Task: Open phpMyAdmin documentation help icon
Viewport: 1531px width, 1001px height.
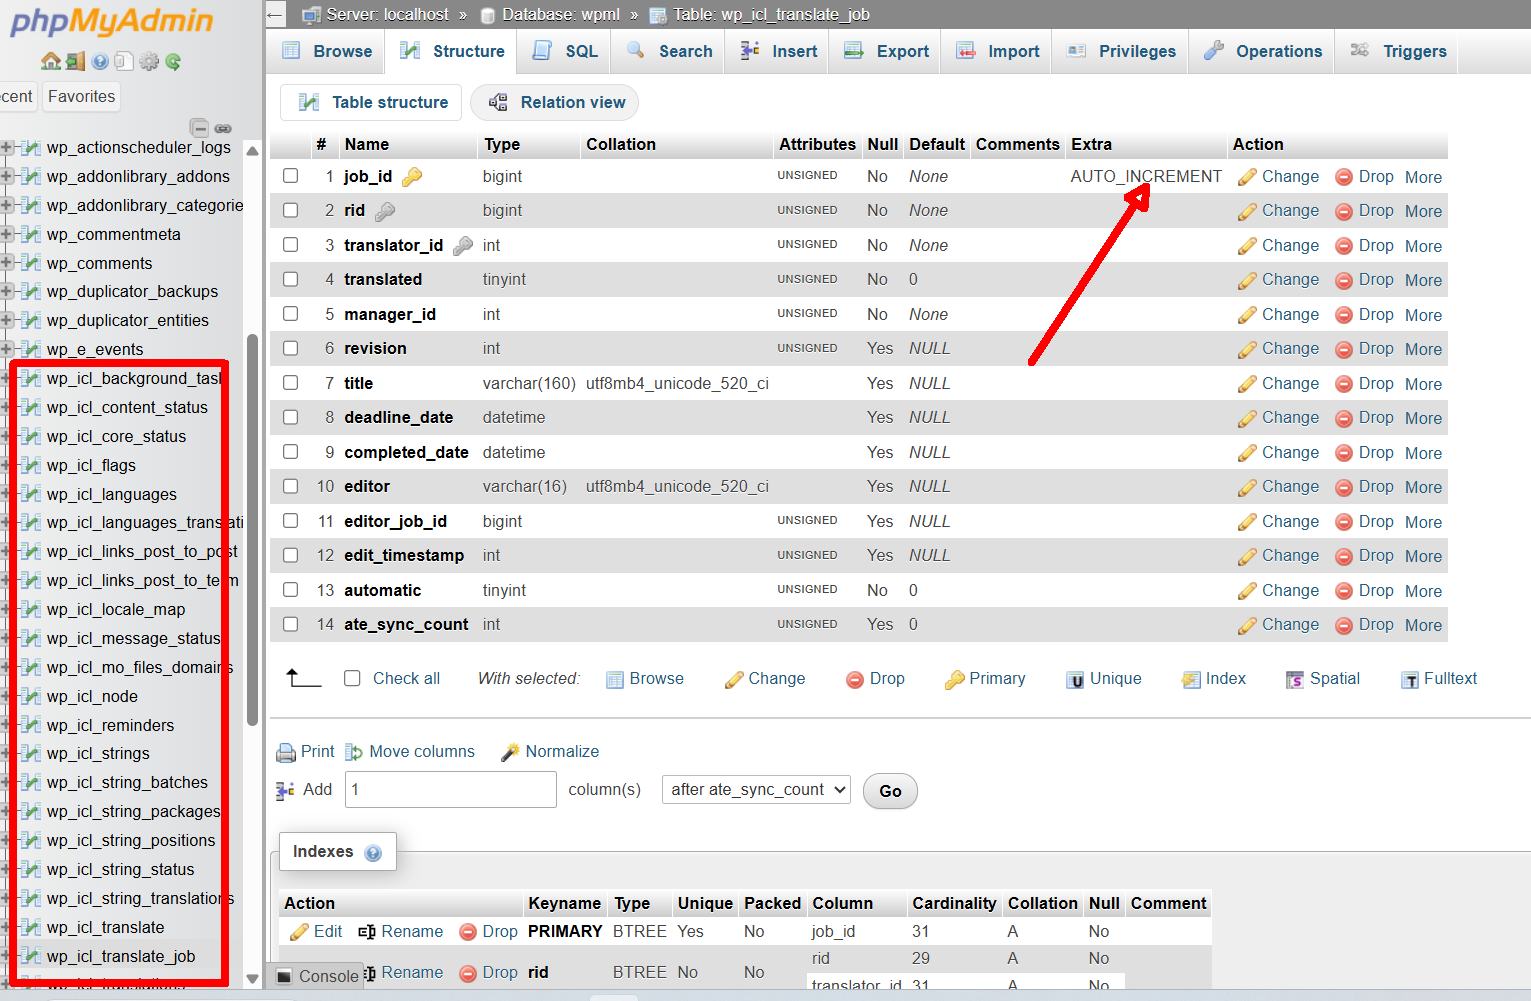Action: tap(100, 62)
